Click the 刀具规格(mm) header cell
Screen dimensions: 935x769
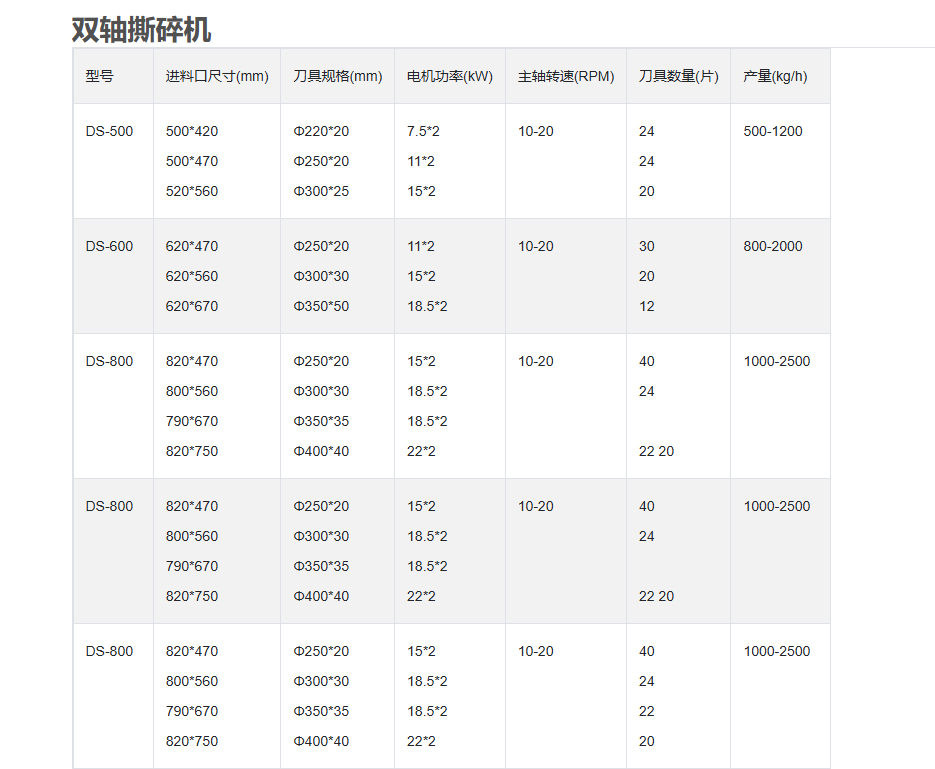[x=337, y=76]
